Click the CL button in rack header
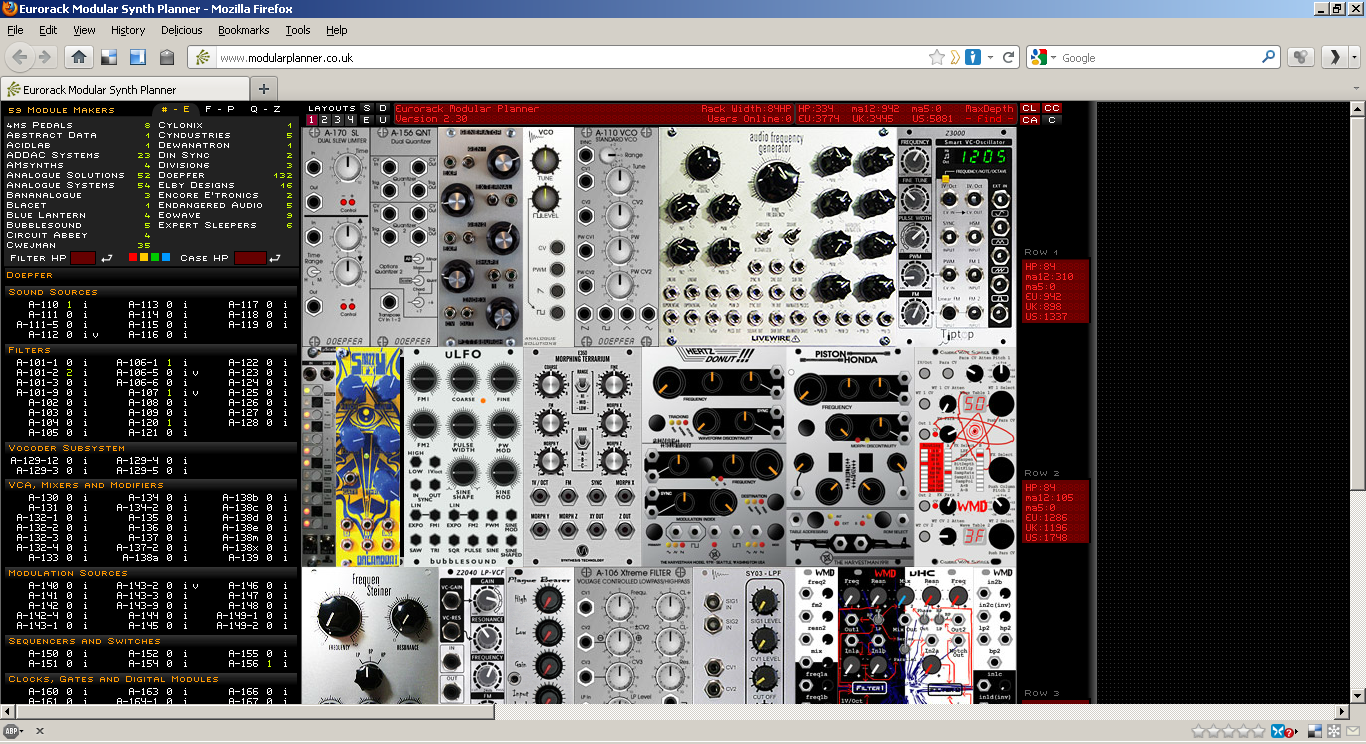 pos(1030,108)
